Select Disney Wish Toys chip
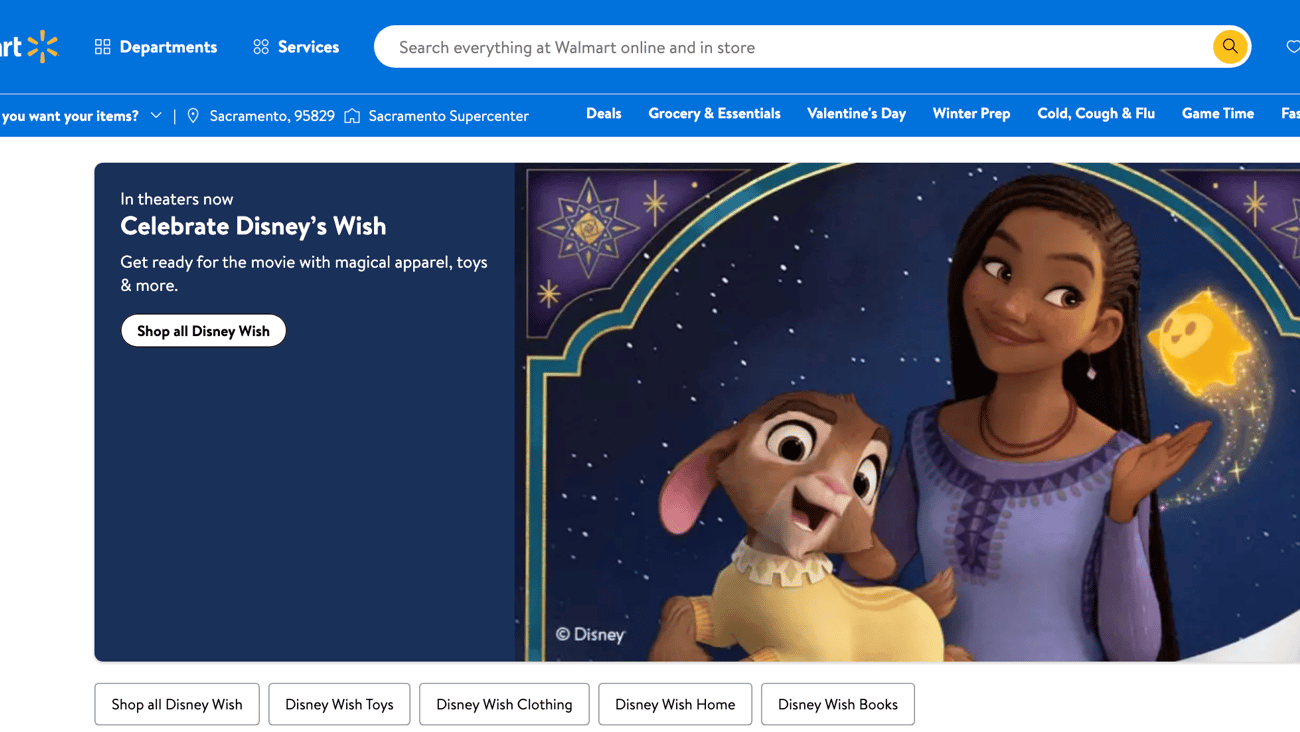The width and height of the screenshot is (1300, 732). pyautogui.click(x=339, y=704)
